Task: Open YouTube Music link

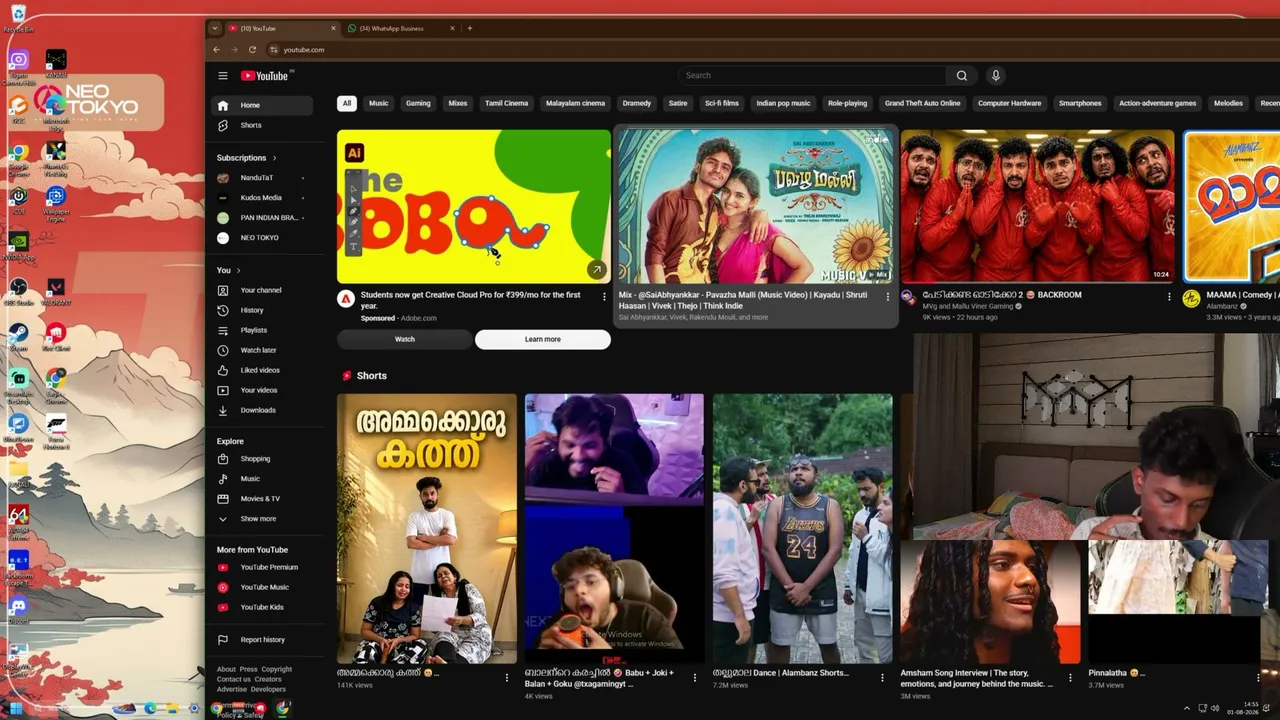Action: pyautogui.click(x=262, y=587)
